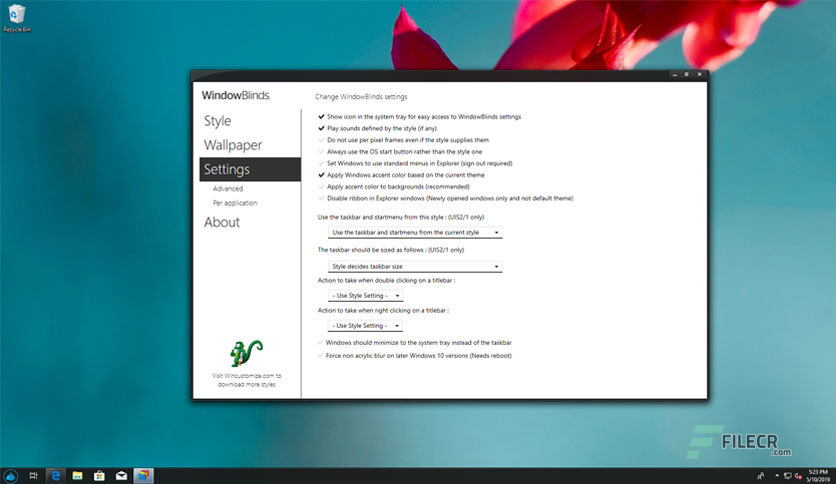The height and width of the screenshot is (484, 836).
Task: Launch Microsoft Edge from the taskbar
Action: click(55, 475)
